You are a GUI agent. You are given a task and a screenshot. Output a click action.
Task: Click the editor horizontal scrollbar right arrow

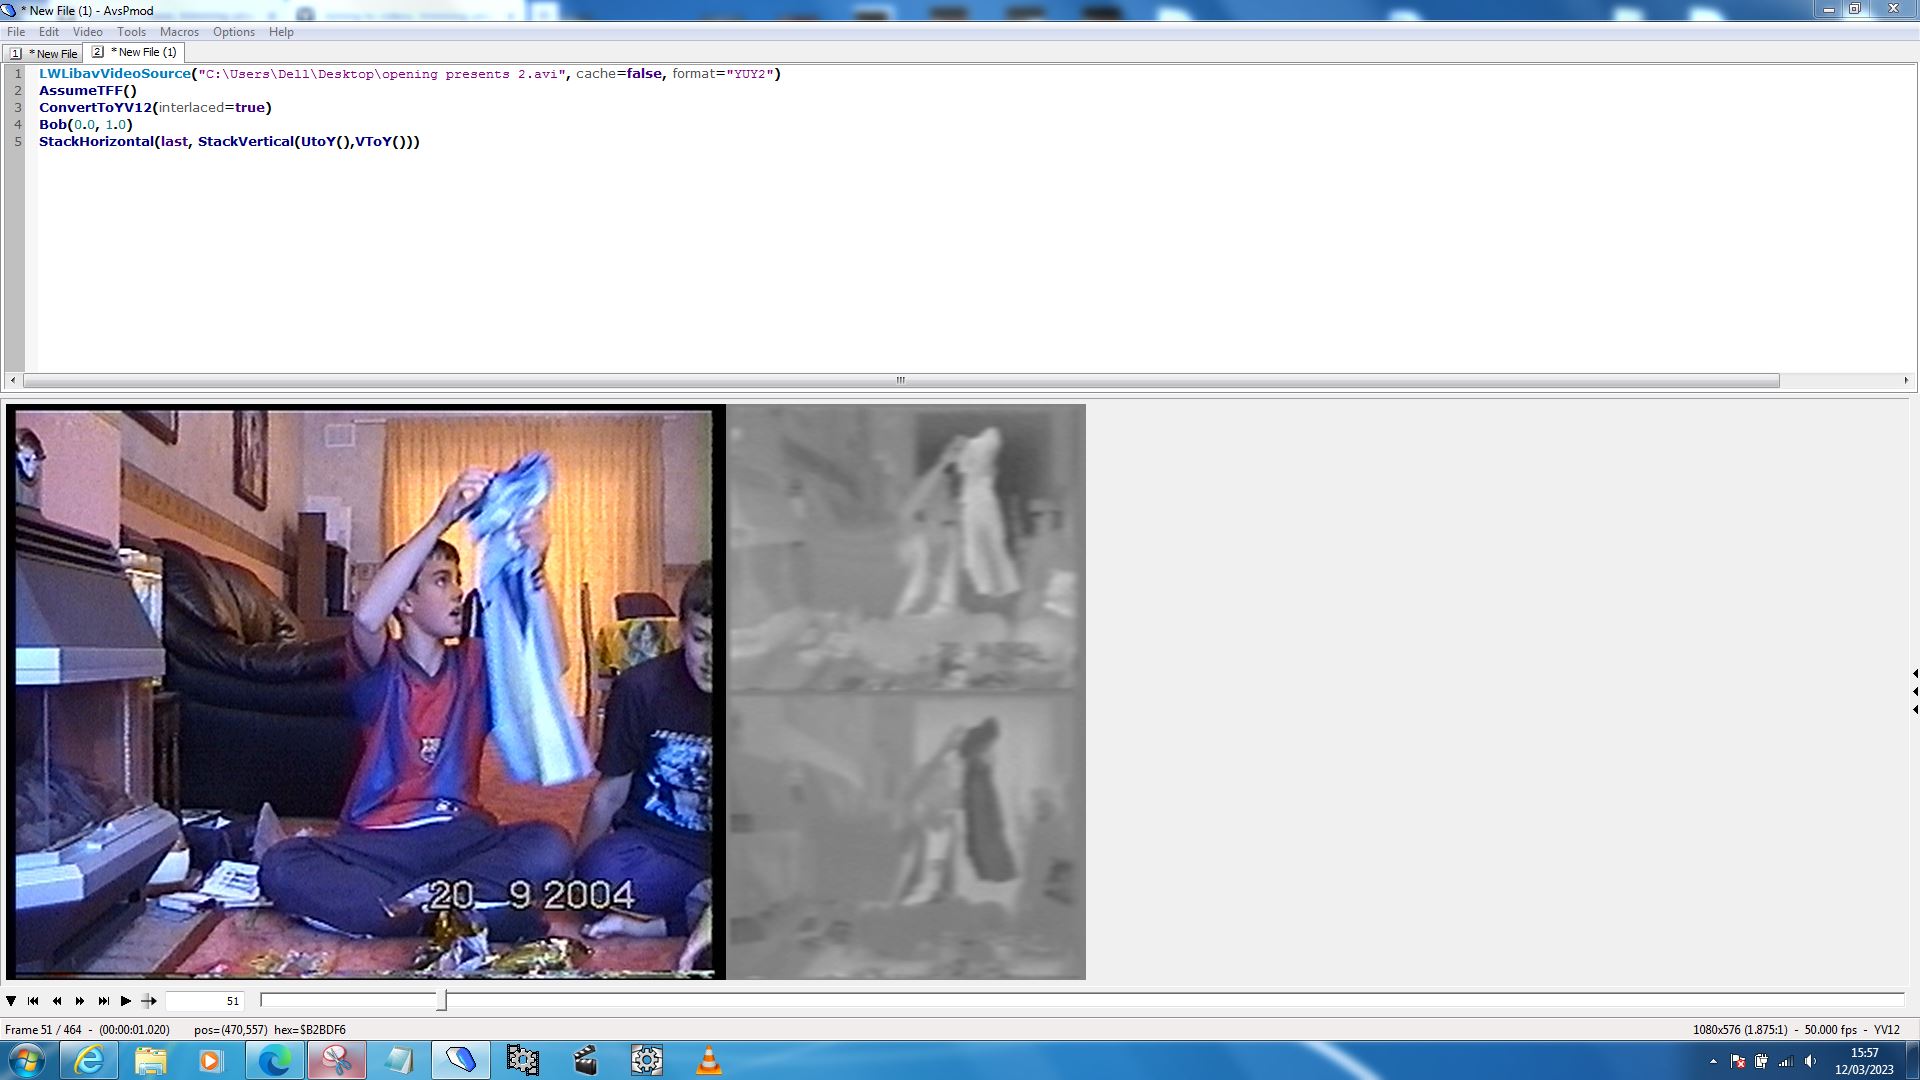[1906, 380]
